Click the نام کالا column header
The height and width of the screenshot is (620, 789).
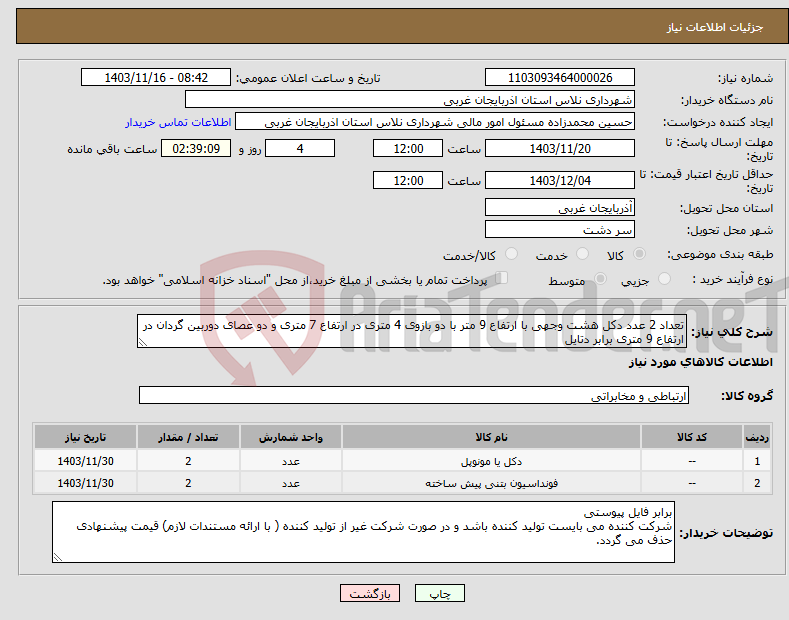tap(491, 437)
